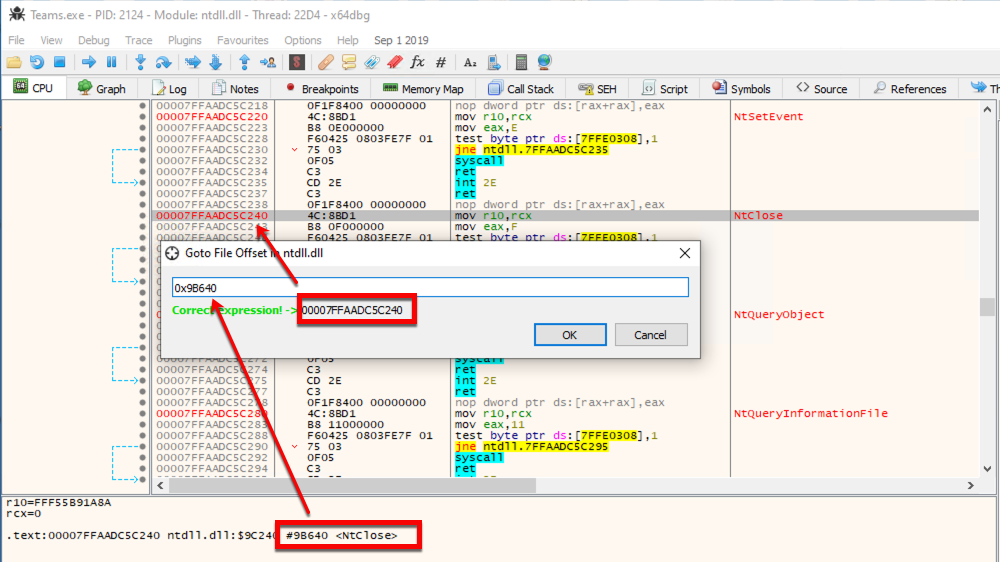This screenshot has width=1000, height=562.
Task: Click the hash labels icon
Action: tap(441, 62)
